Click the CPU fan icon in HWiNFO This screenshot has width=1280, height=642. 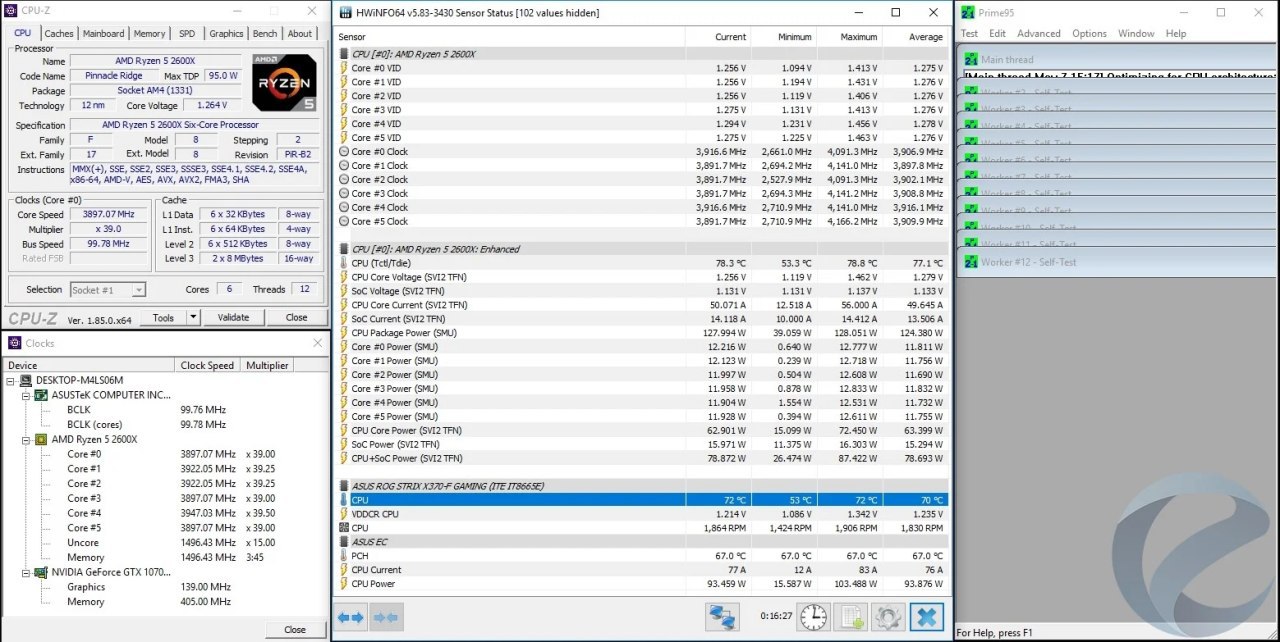pos(343,527)
